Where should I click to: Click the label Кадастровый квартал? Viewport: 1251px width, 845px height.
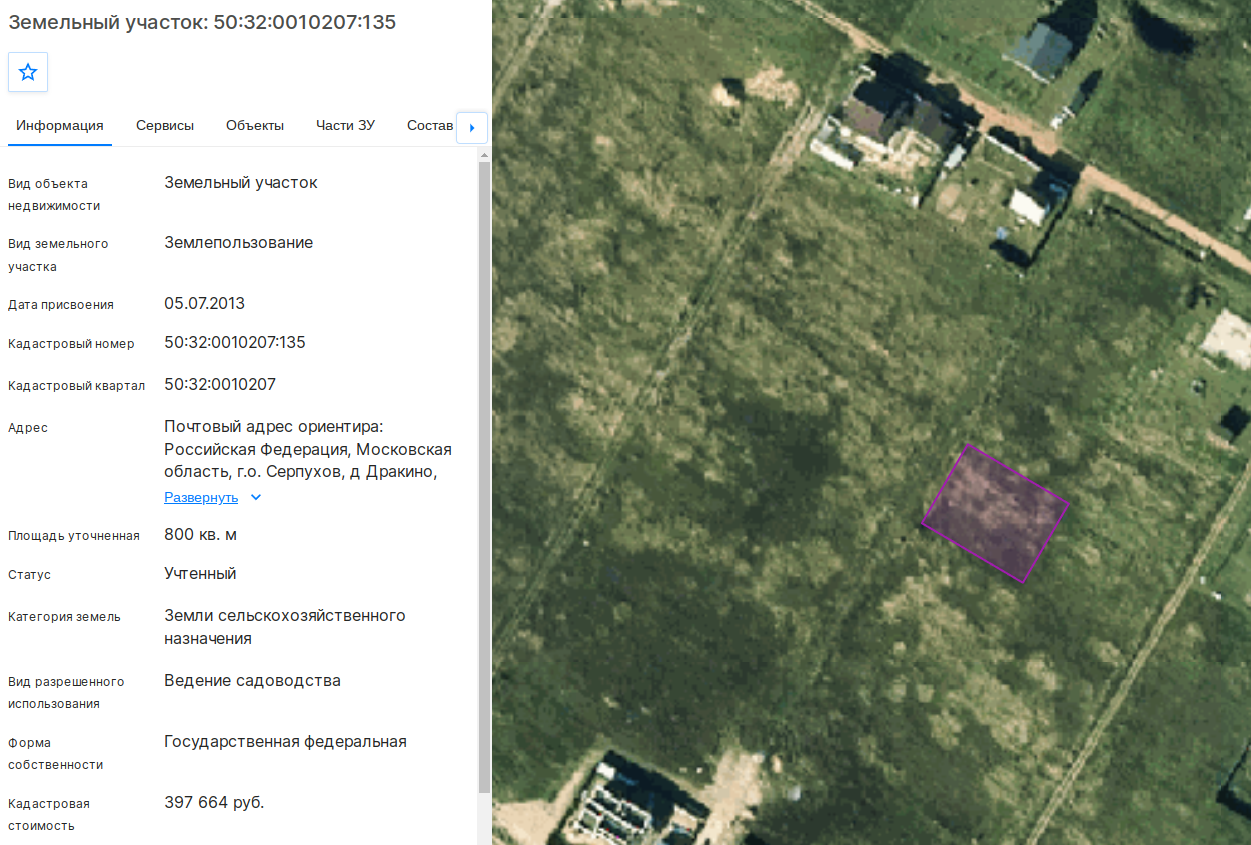(x=76, y=386)
